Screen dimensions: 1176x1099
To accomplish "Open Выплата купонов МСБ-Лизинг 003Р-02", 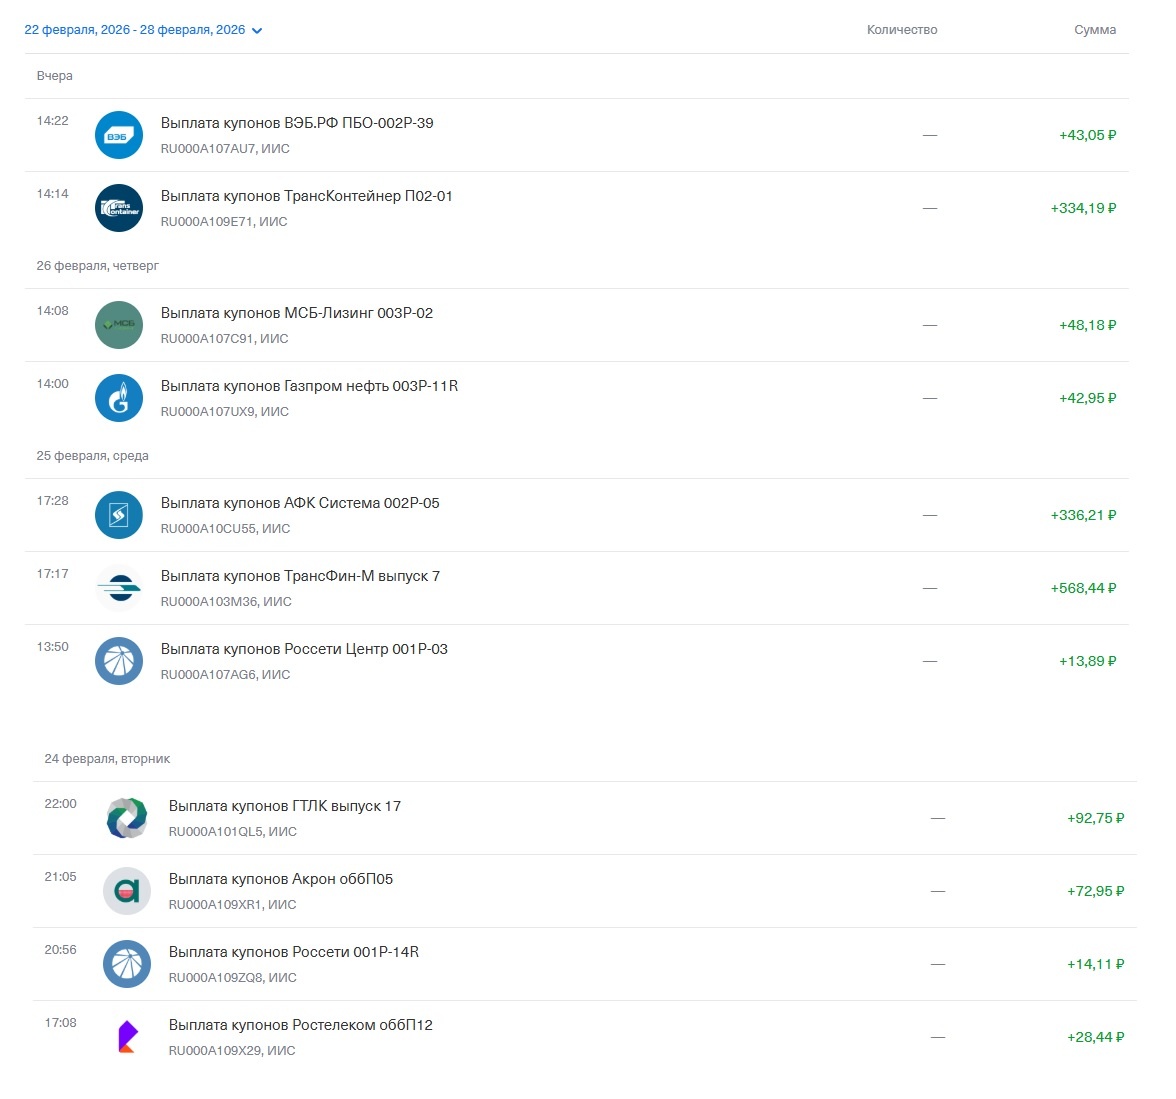I will click(297, 313).
